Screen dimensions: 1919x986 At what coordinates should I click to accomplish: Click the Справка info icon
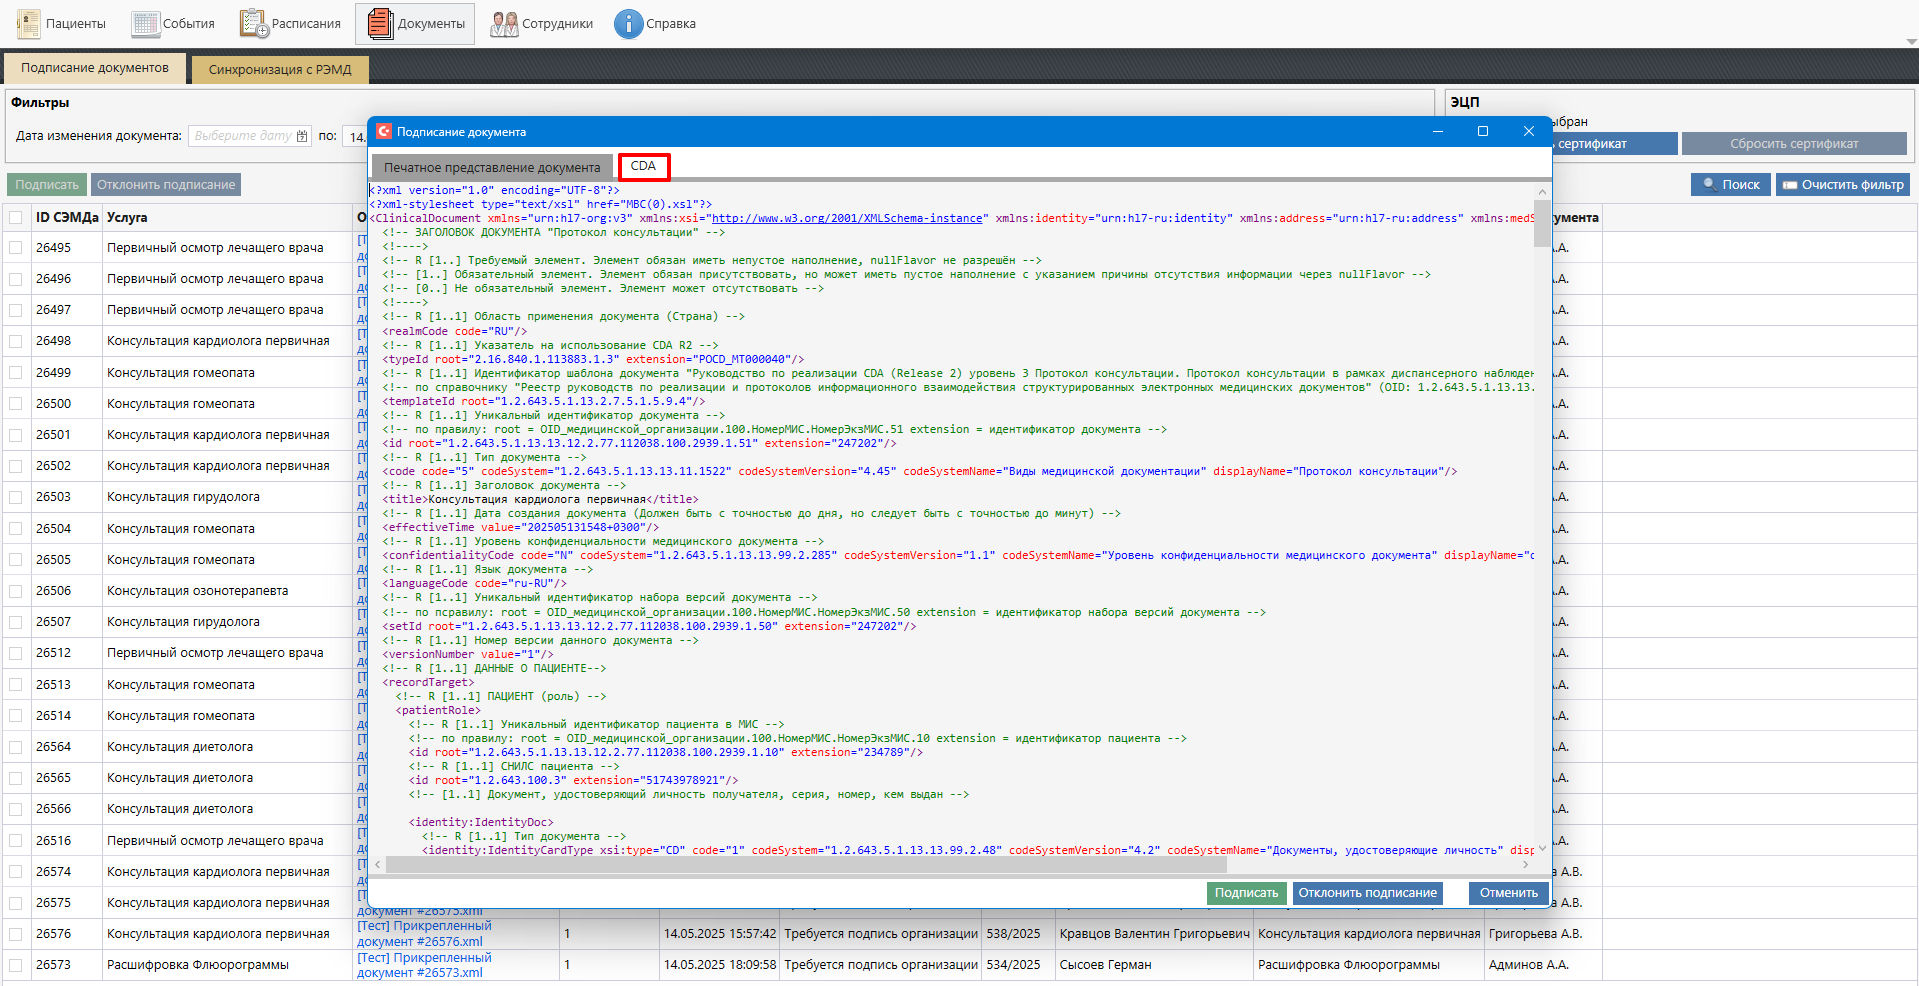coord(628,24)
